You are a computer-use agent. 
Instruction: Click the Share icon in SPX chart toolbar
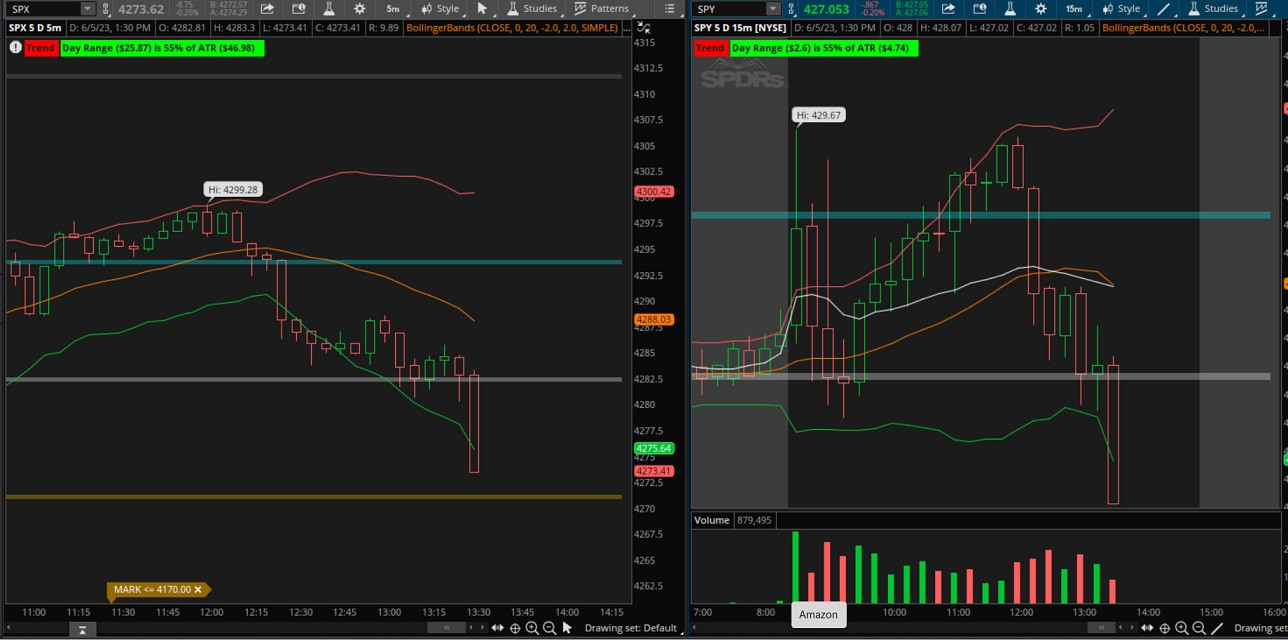267,9
